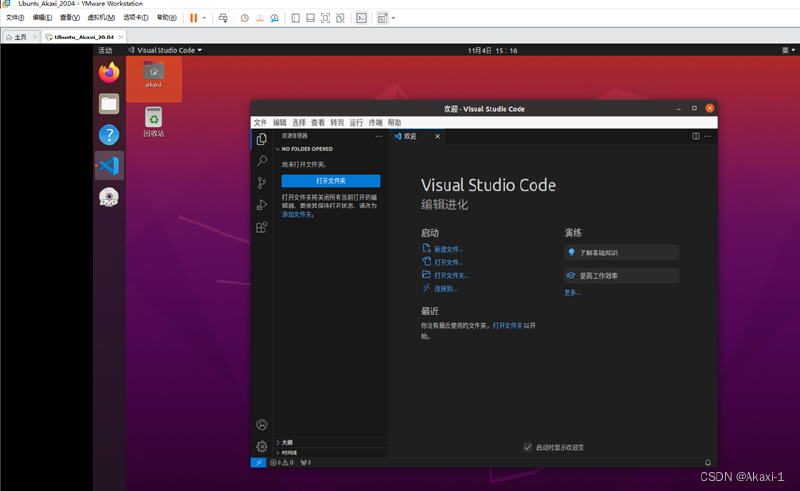Select the 回收站 trash icon on desktop
Viewport: 800px width, 491px height.
154,121
